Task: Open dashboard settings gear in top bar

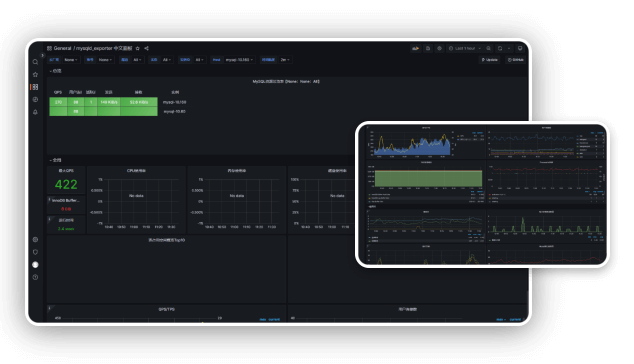Action: (x=440, y=48)
